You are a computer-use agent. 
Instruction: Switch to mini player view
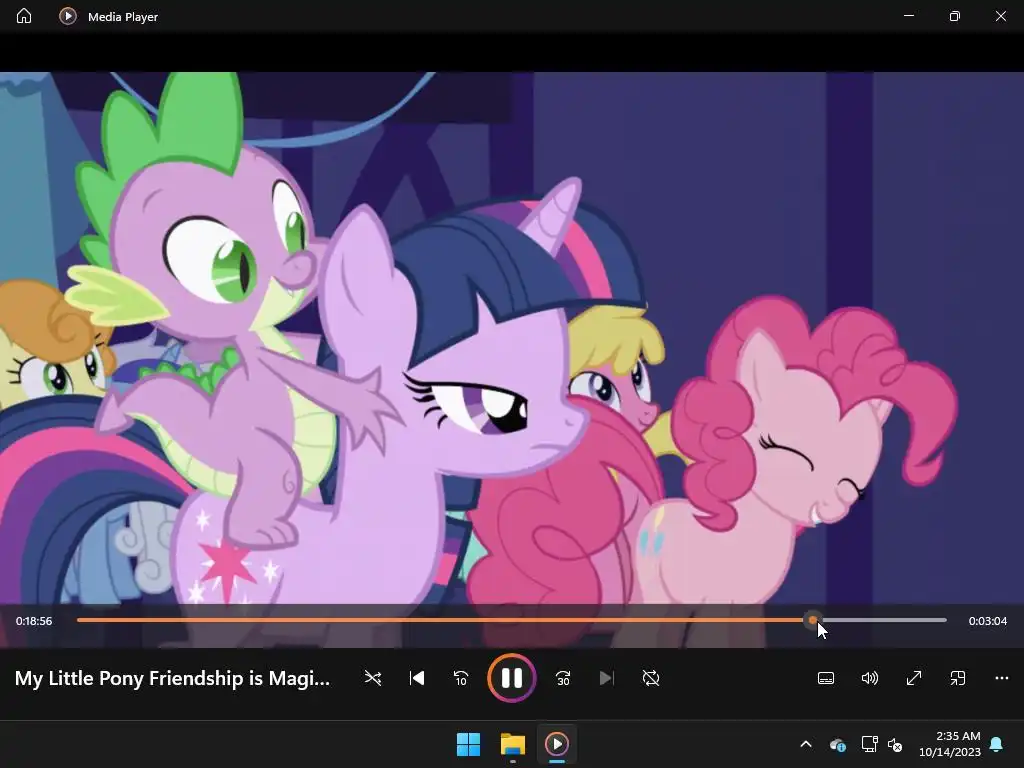tap(957, 678)
